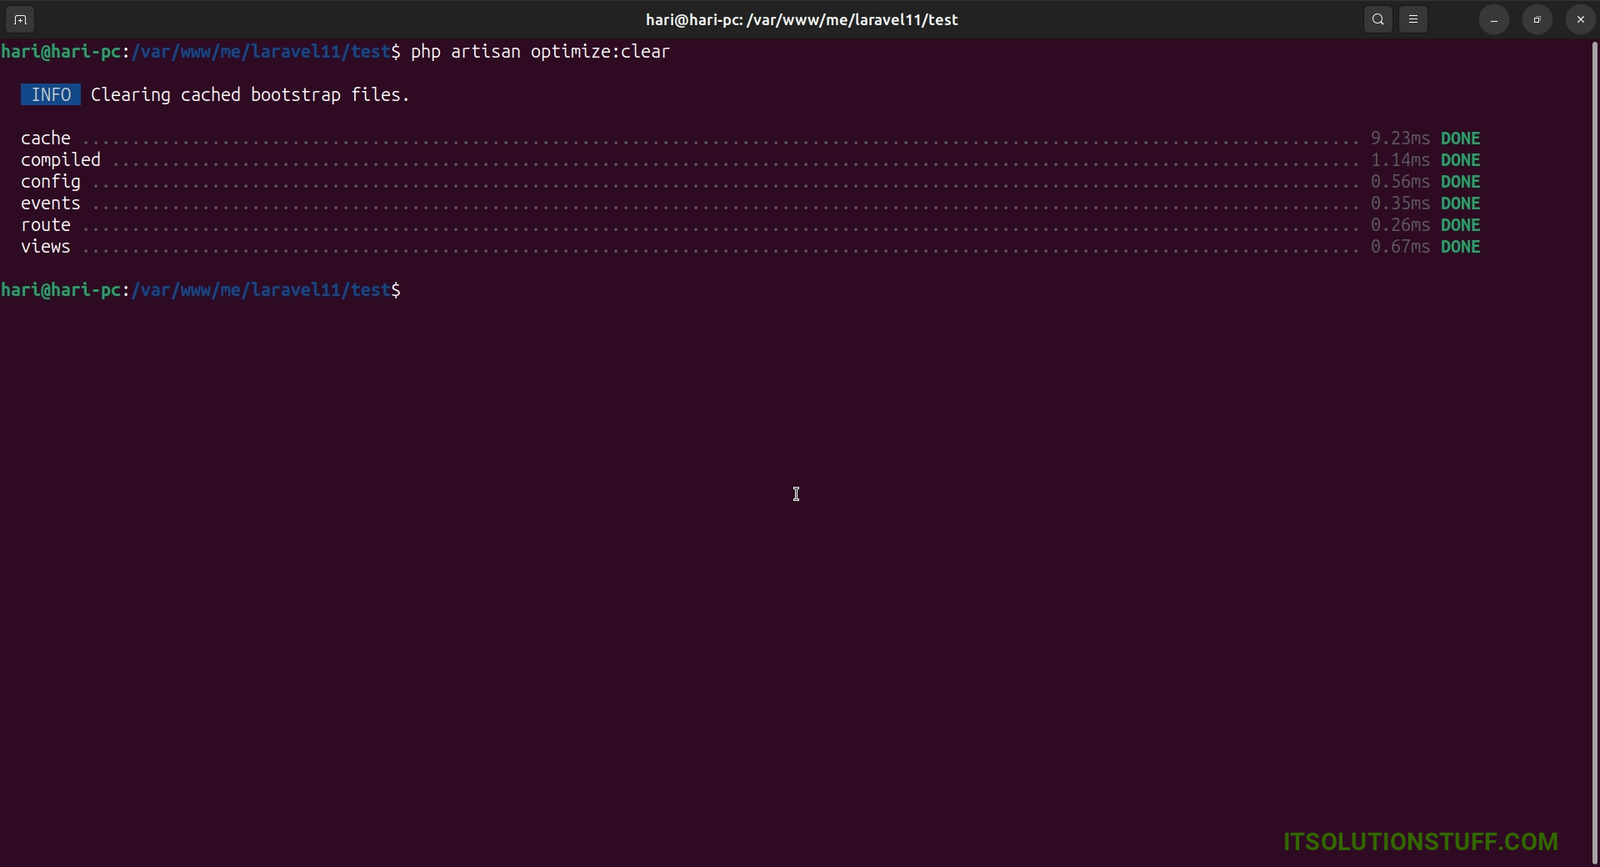Click the window title showing /var/www/me/laravel11/test
The image size is (1600, 867).
[801, 19]
